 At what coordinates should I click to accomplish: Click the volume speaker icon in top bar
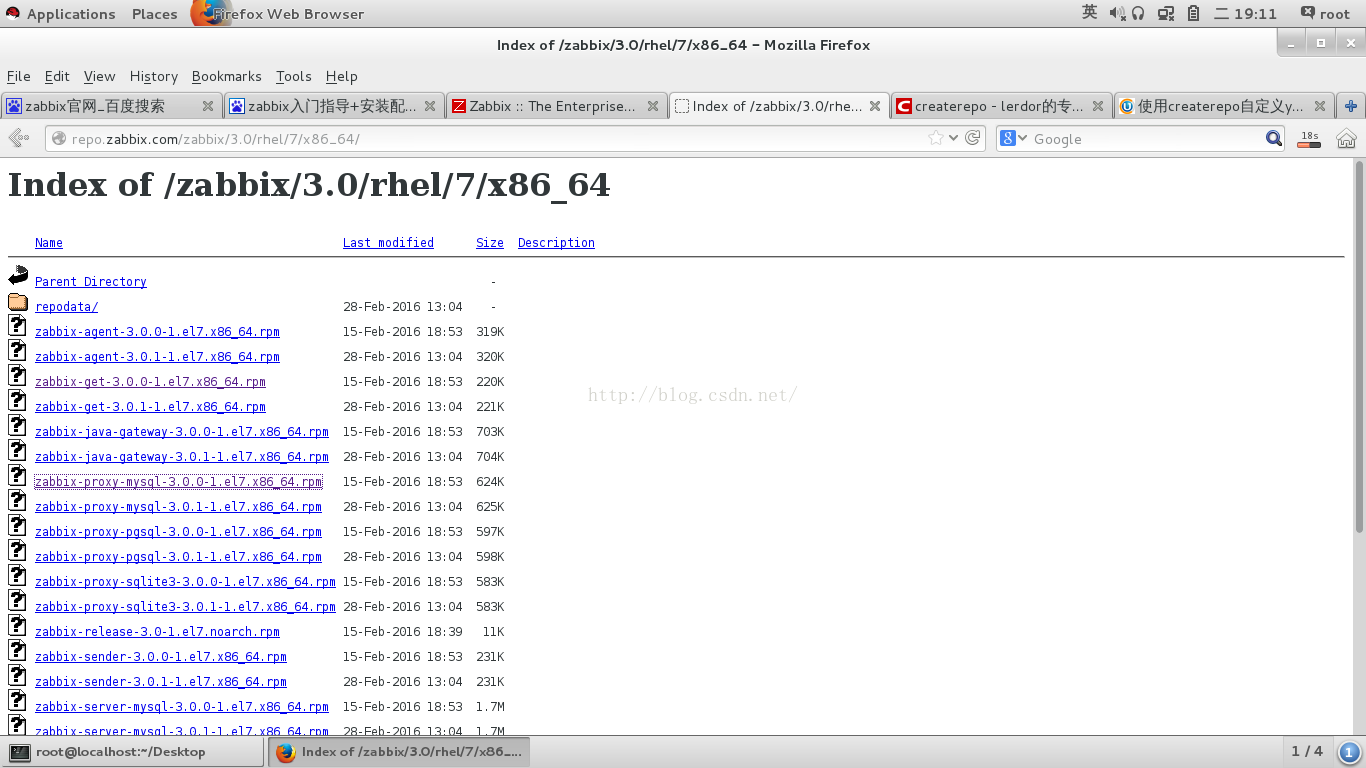point(1116,13)
